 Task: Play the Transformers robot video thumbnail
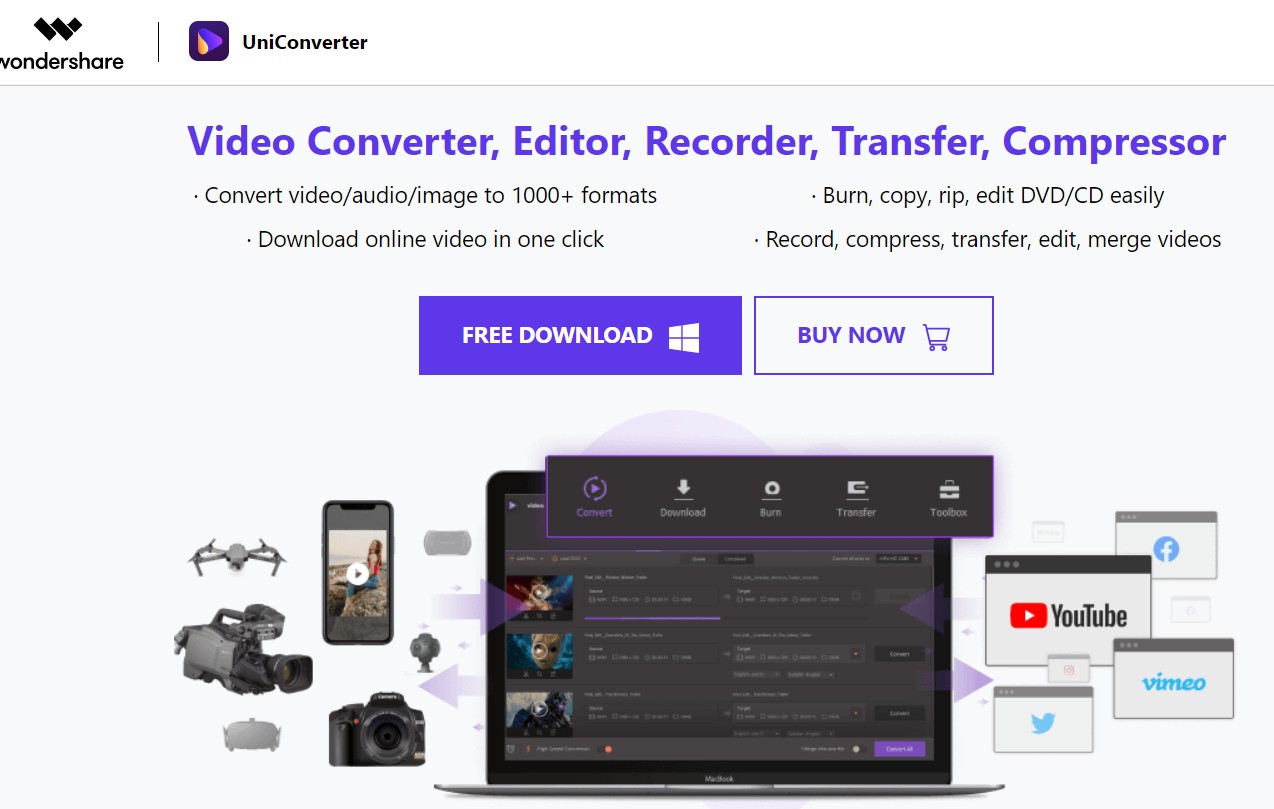pos(539,709)
